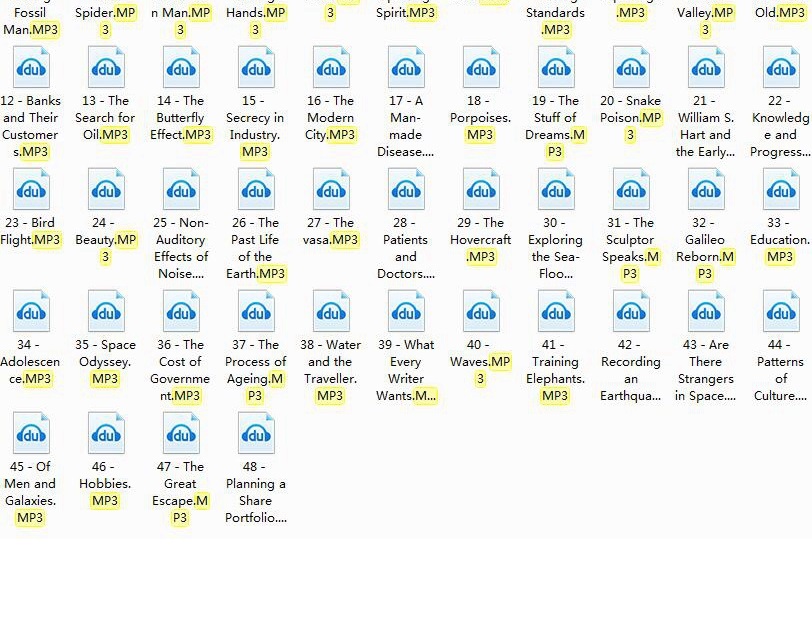The height and width of the screenshot is (621, 812).
Task: Click the '18 - Porpoises' MP3 icon
Action: point(481,68)
